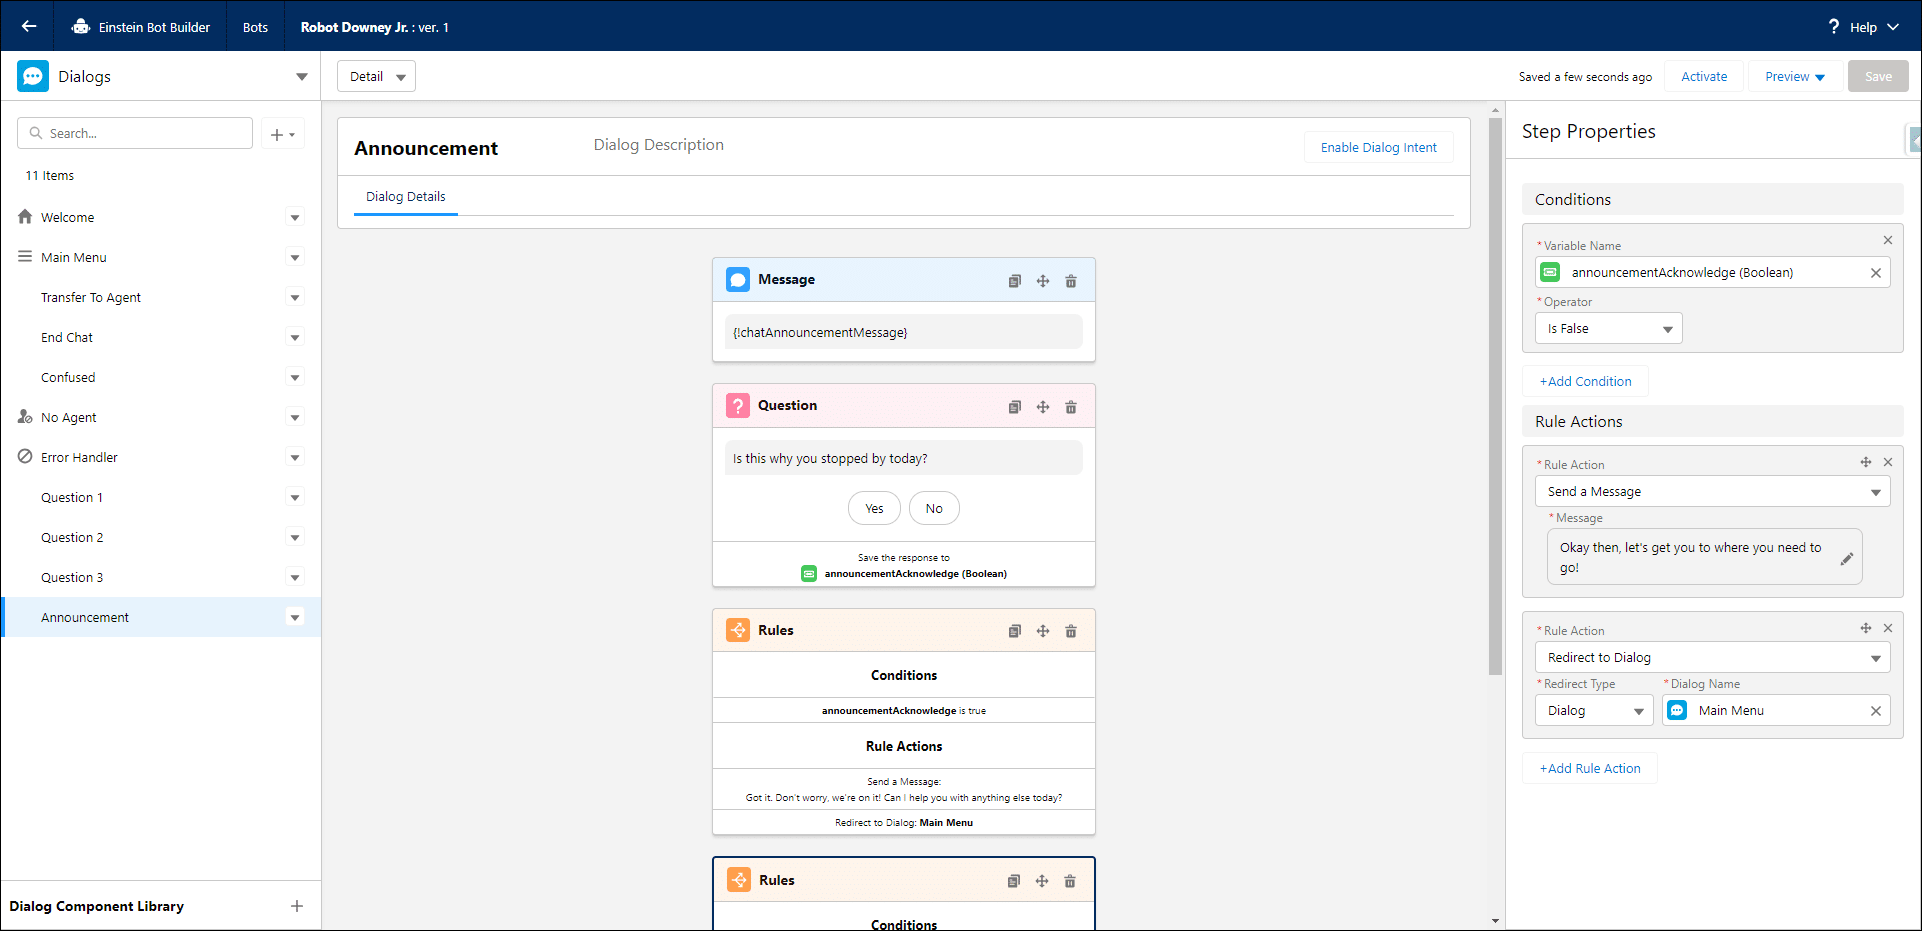The image size is (1922, 931).
Task: Click the back arrow in the header
Action: [x=29, y=27]
